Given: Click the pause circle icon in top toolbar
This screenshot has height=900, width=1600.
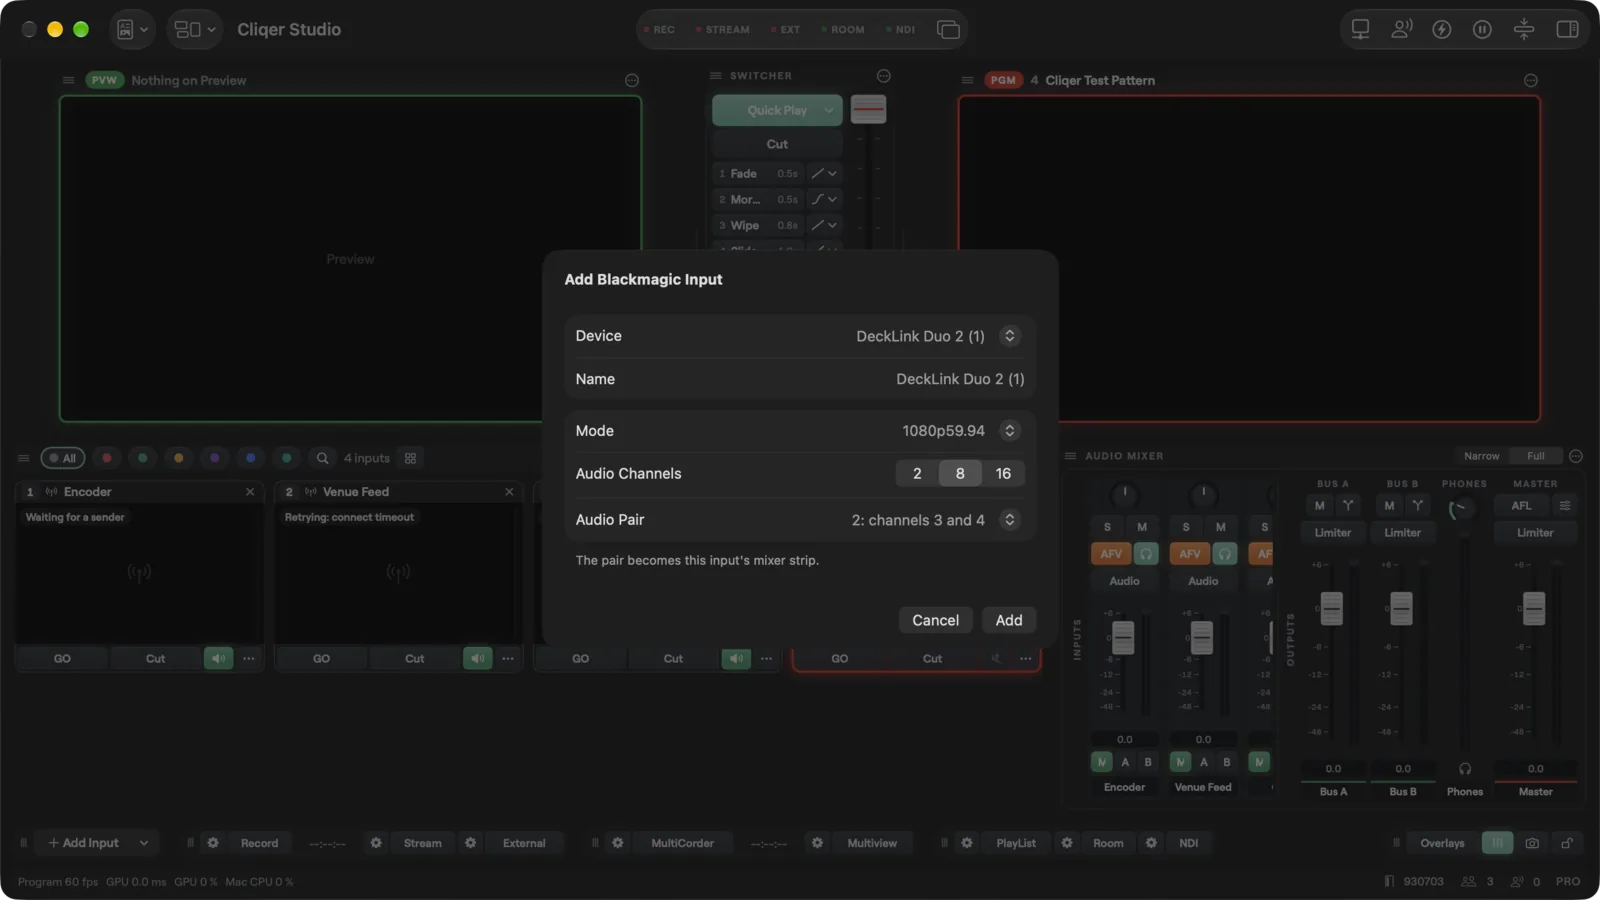Looking at the screenshot, I should [1482, 29].
